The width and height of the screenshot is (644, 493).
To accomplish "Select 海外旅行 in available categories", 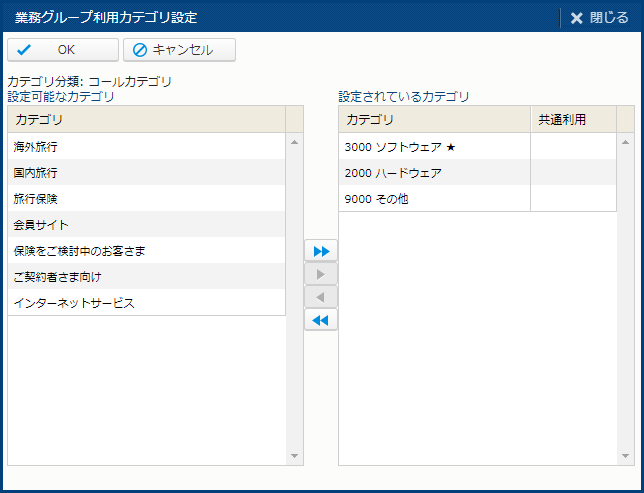I will pos(146,146).
